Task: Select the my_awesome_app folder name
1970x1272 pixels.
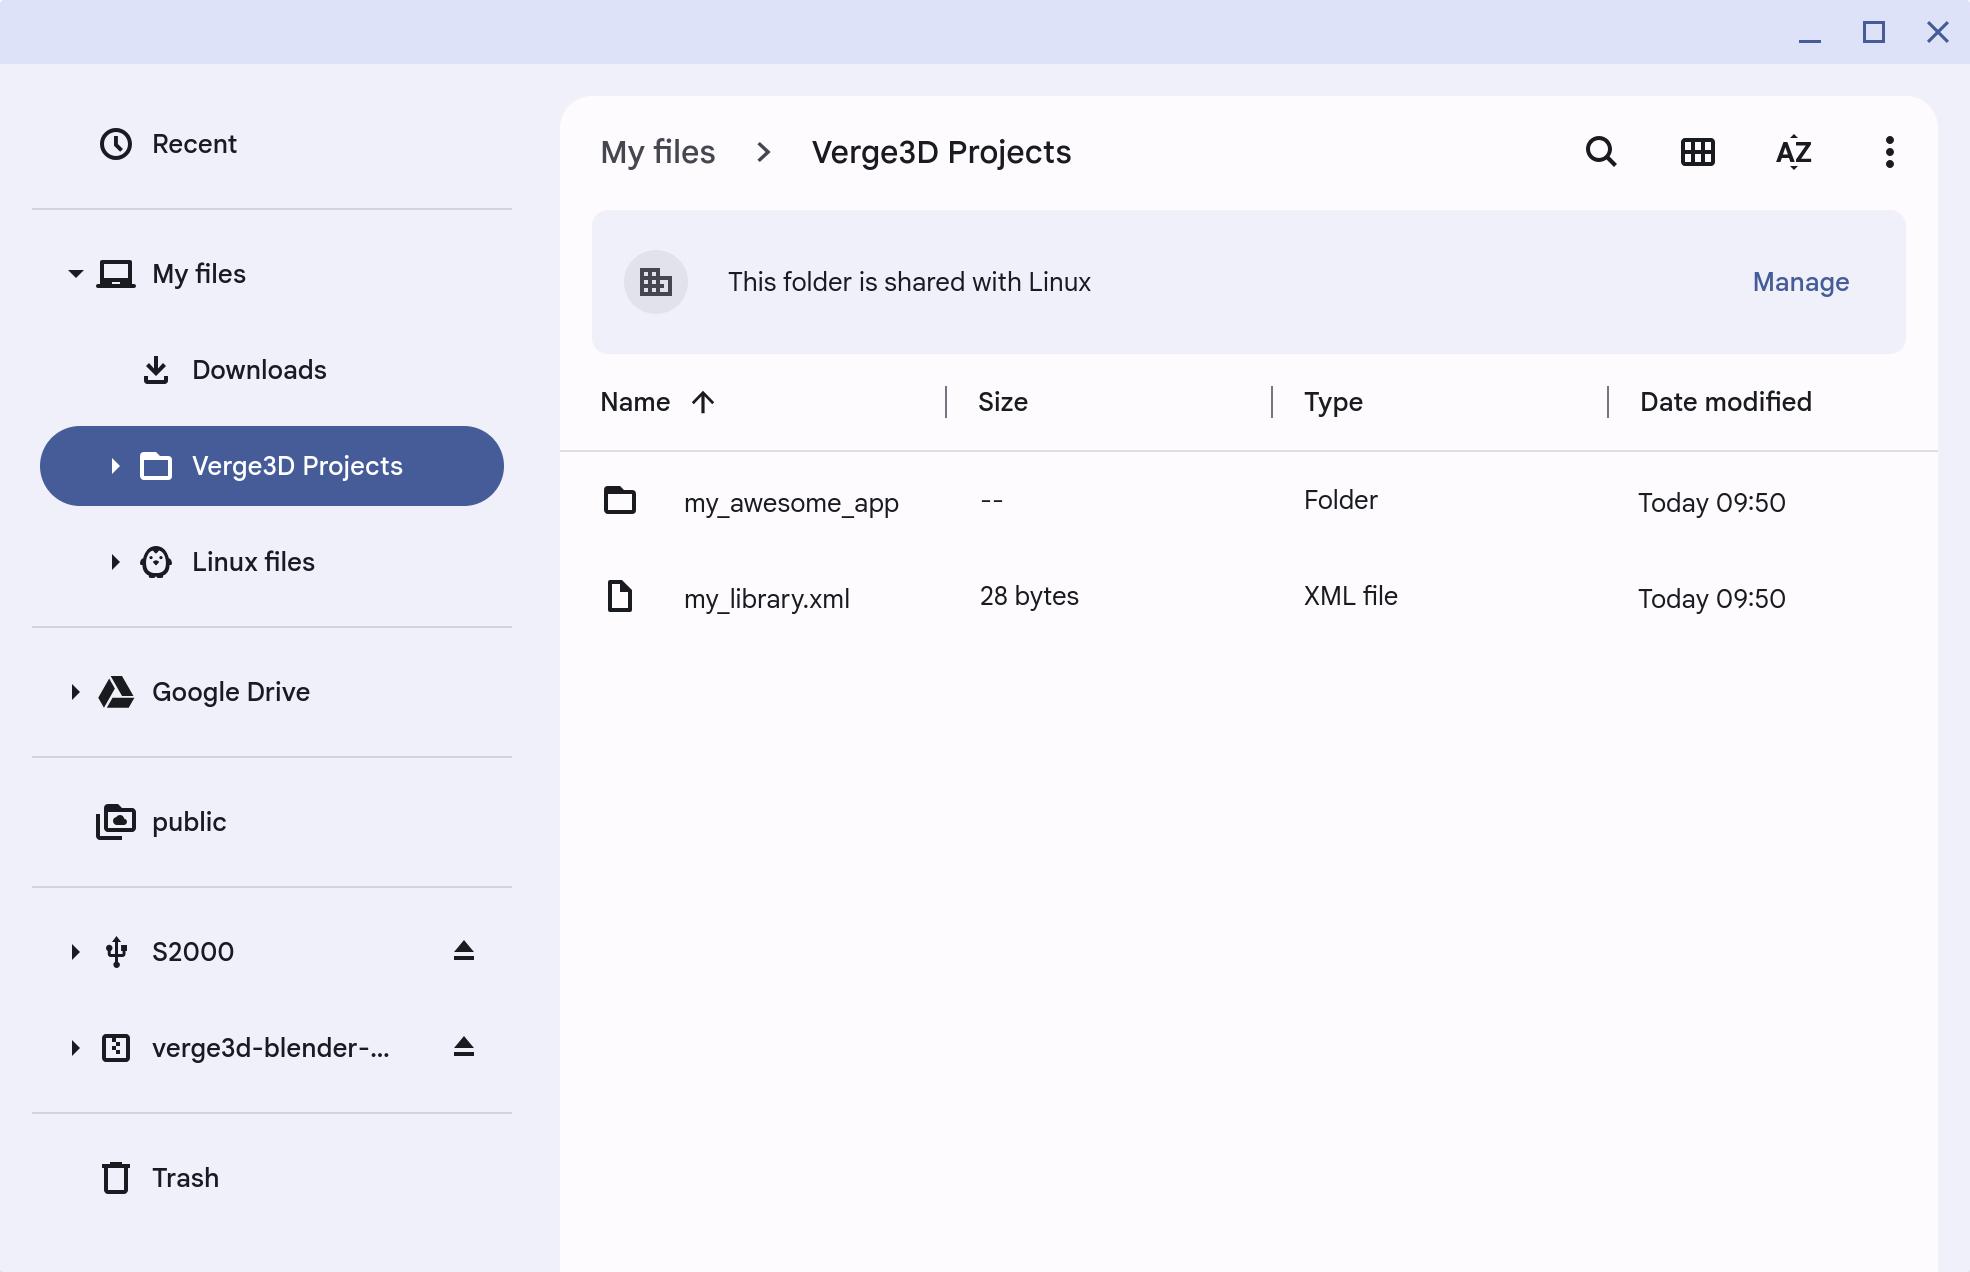Action: point(791,502)
